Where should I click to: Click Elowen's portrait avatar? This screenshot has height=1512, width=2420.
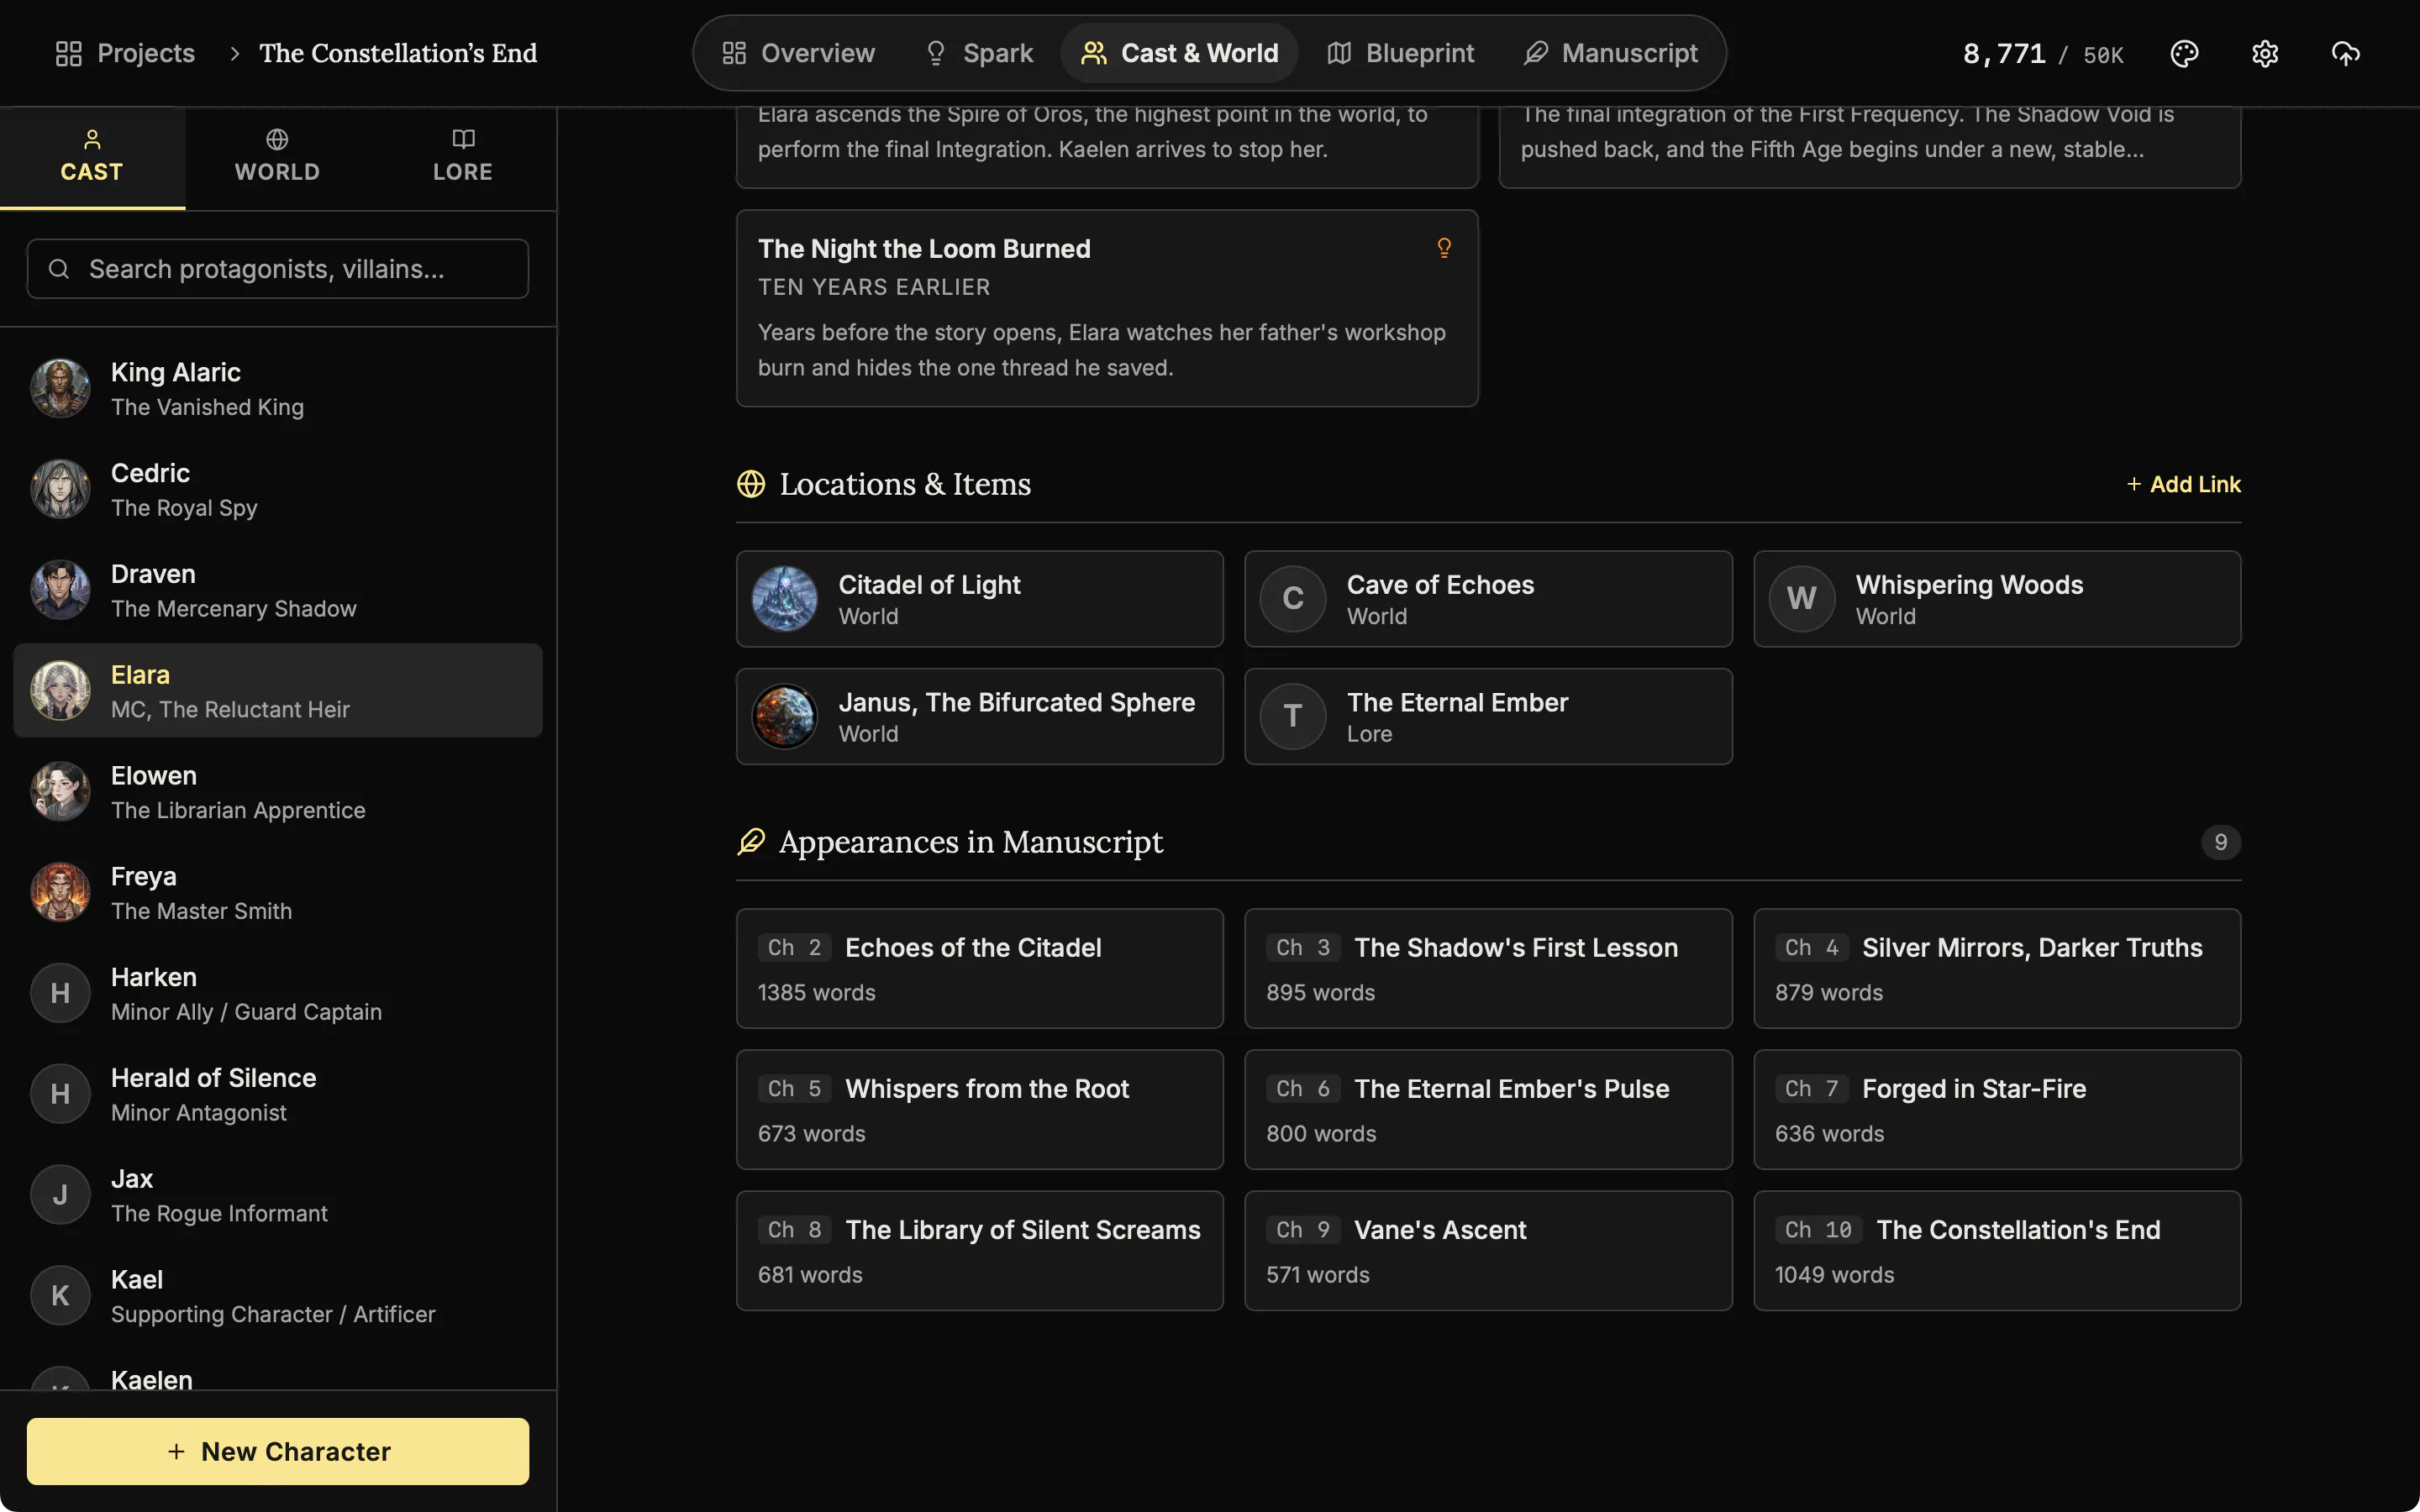point(60,792)
